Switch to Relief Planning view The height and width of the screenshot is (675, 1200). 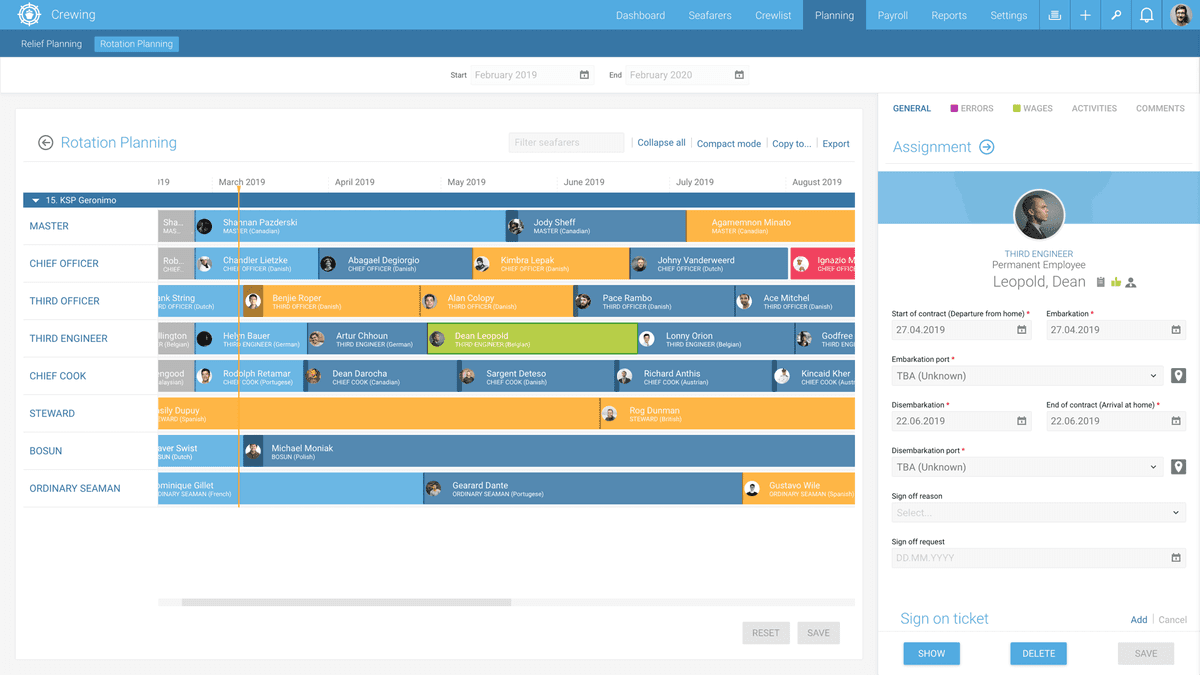(x=51, y=44)
